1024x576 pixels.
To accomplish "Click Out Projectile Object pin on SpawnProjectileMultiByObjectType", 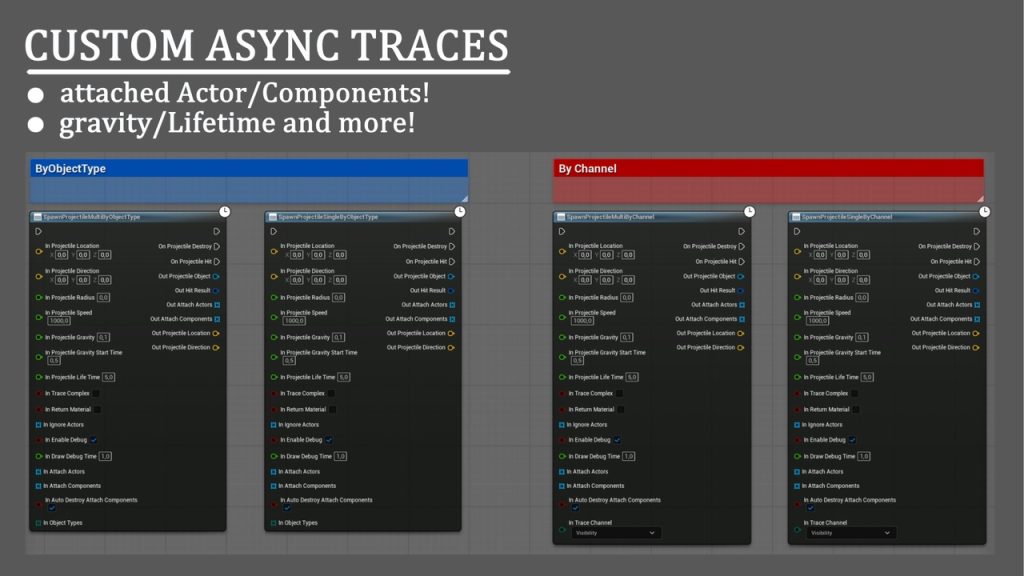I will (216, 276).
